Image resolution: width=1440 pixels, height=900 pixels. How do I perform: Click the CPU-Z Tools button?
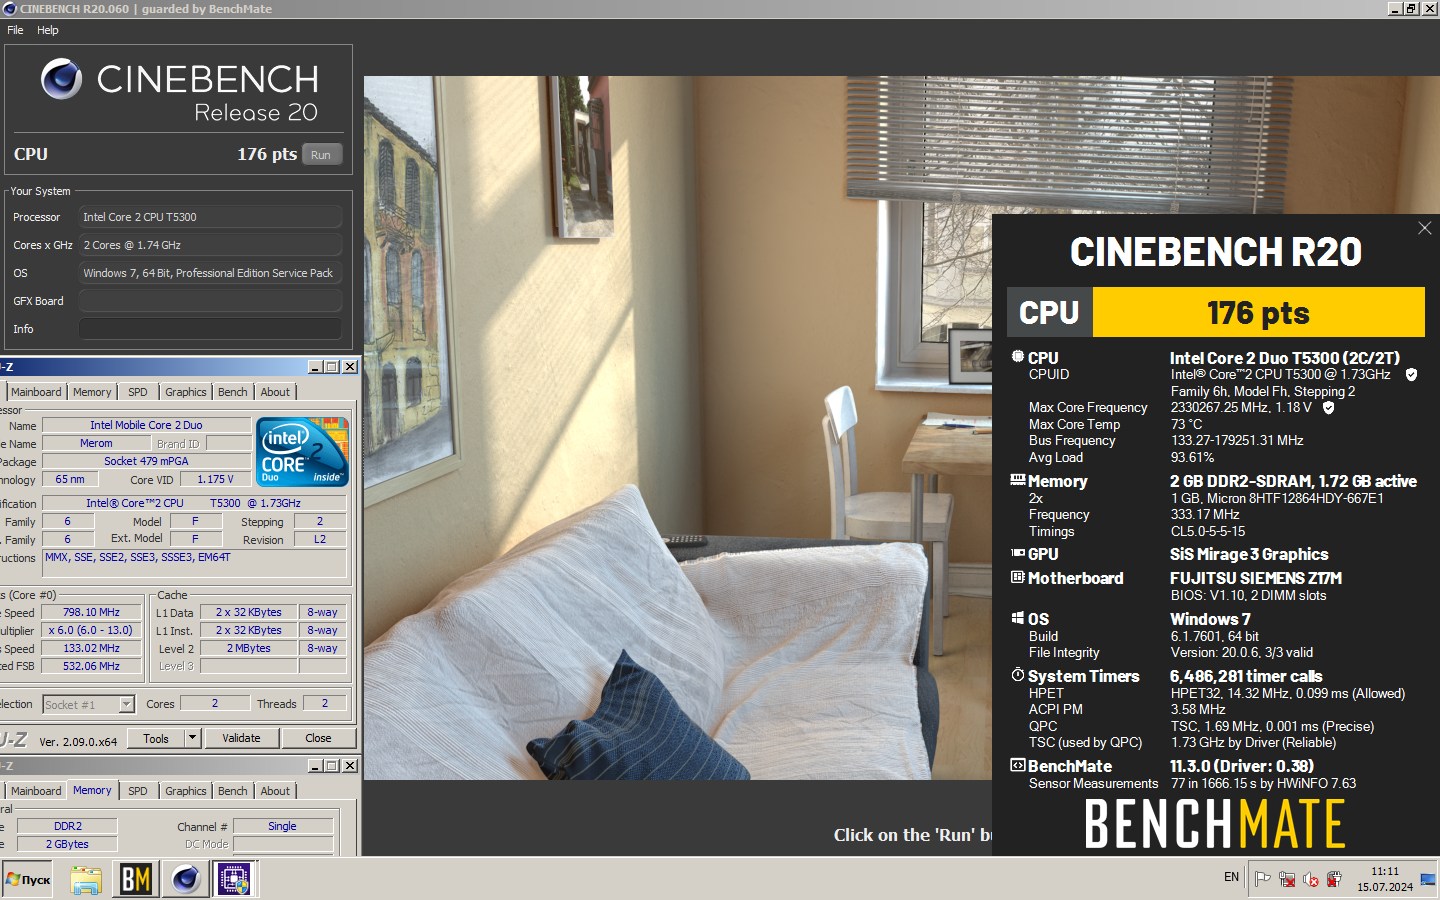point(156,738)
